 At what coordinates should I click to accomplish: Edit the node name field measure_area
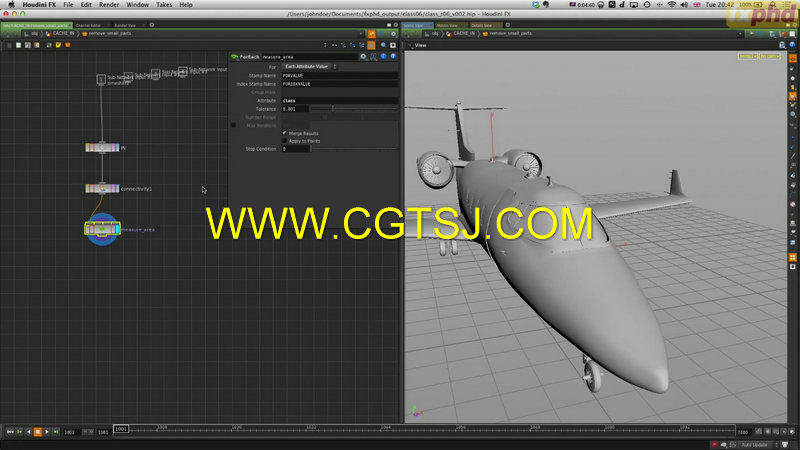(309, 57)
